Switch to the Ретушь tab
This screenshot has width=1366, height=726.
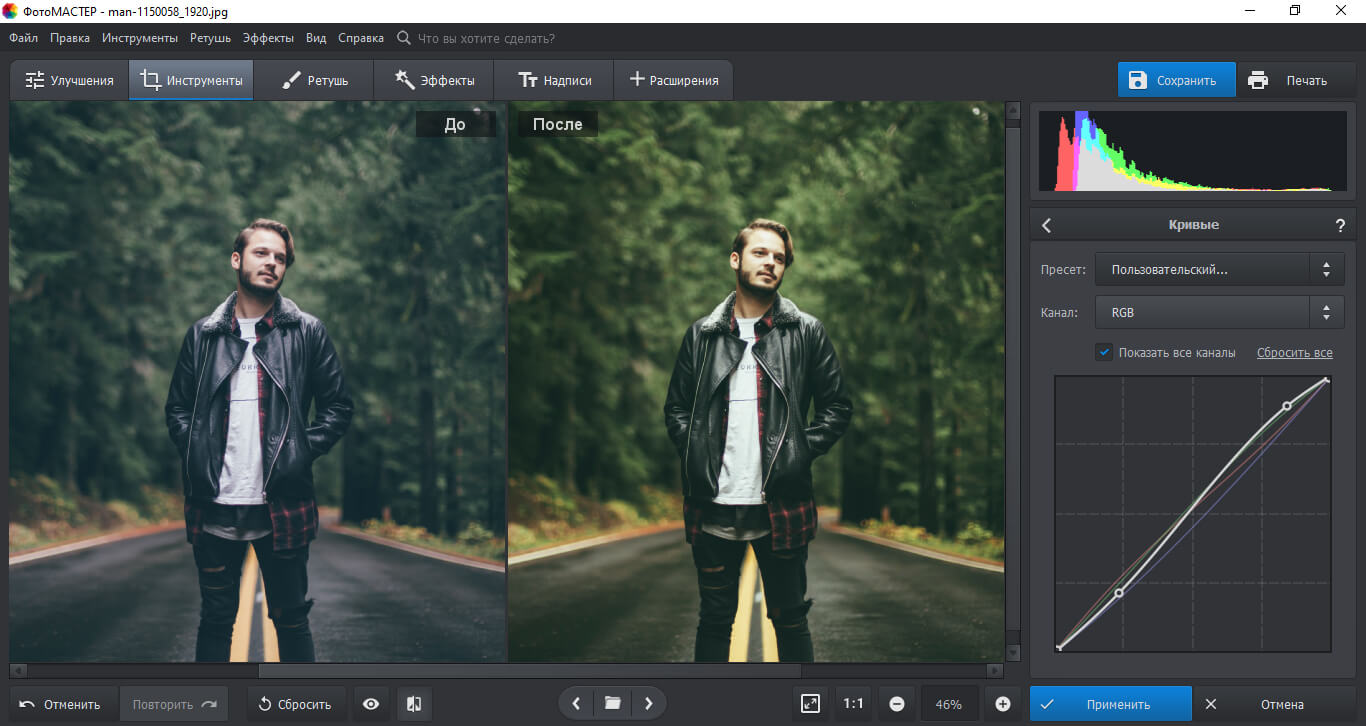[x=314, y=80]
